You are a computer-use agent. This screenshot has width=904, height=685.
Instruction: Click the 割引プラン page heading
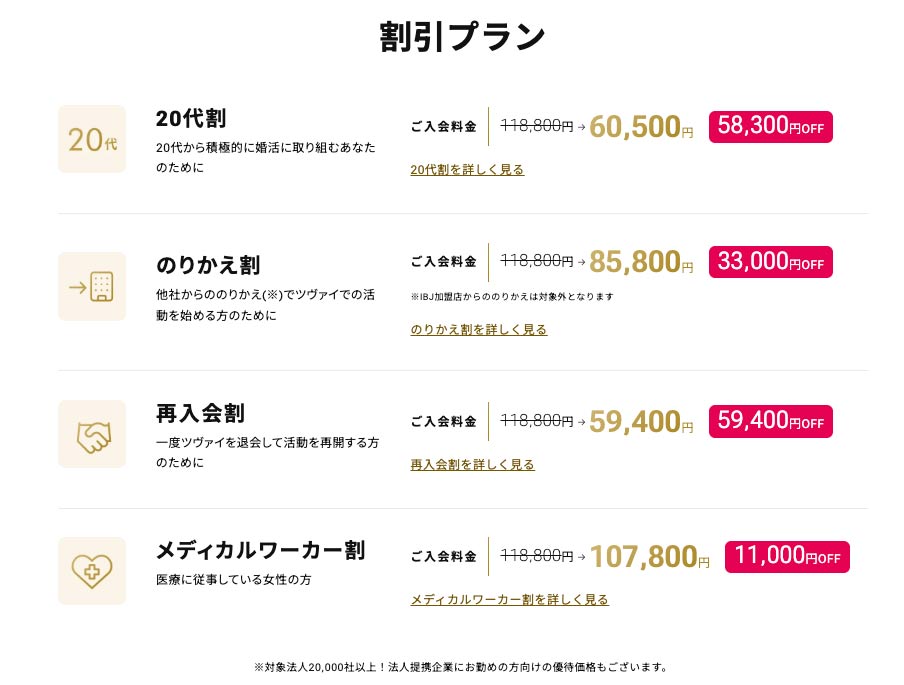pos(462,36)
